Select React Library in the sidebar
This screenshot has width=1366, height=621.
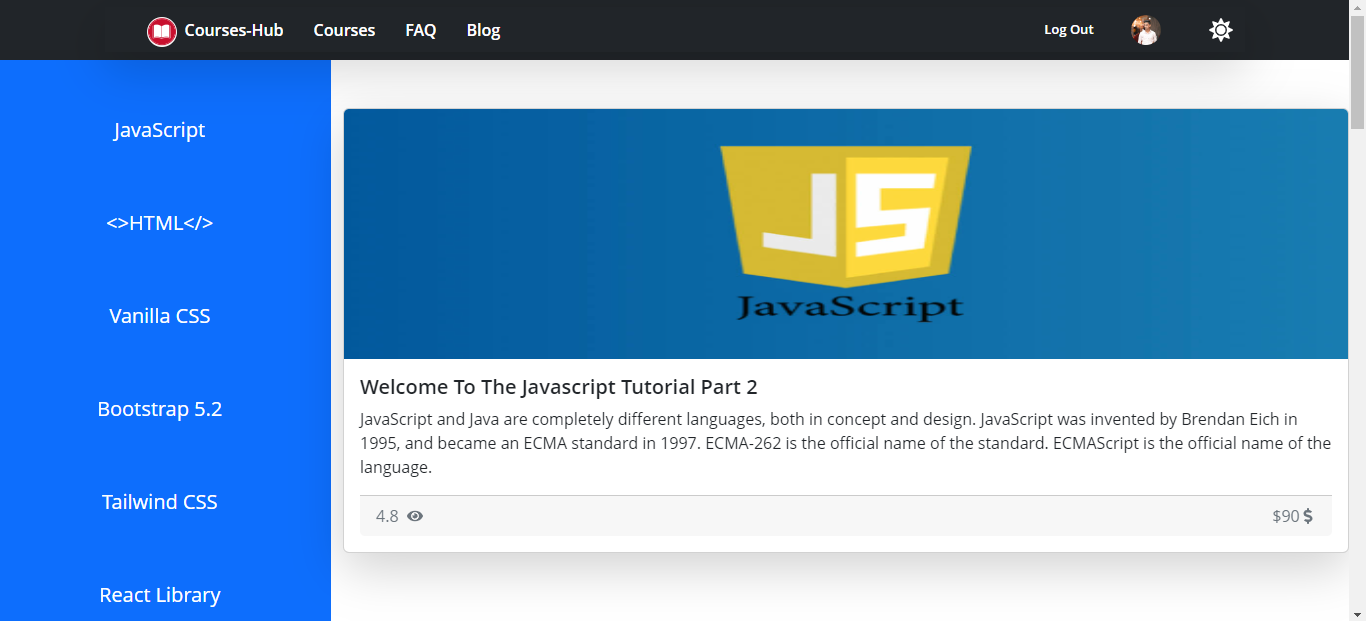[x=160, y=595]
